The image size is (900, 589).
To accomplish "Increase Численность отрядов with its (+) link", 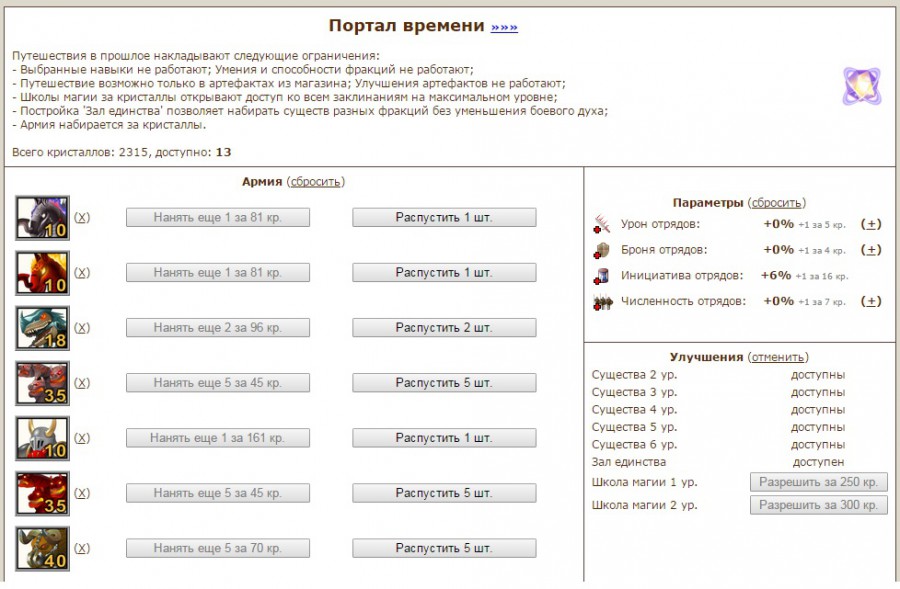I will click(871, 301).
